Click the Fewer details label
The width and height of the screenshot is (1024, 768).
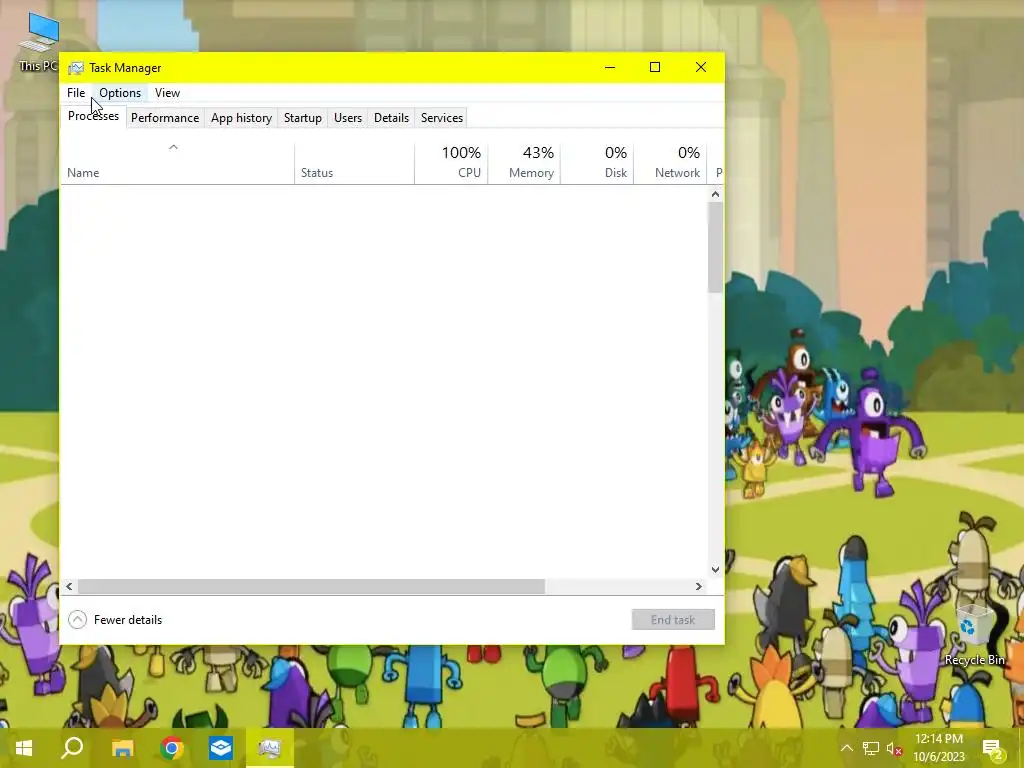pos(128,620)
